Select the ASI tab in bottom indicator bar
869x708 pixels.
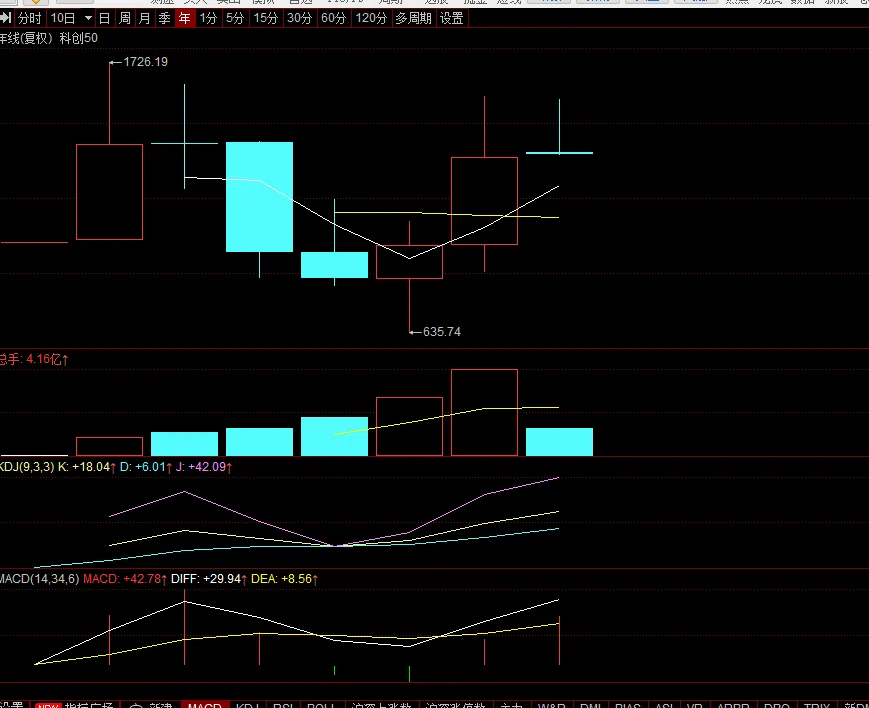pyautogui.click(x=664, y=705)
